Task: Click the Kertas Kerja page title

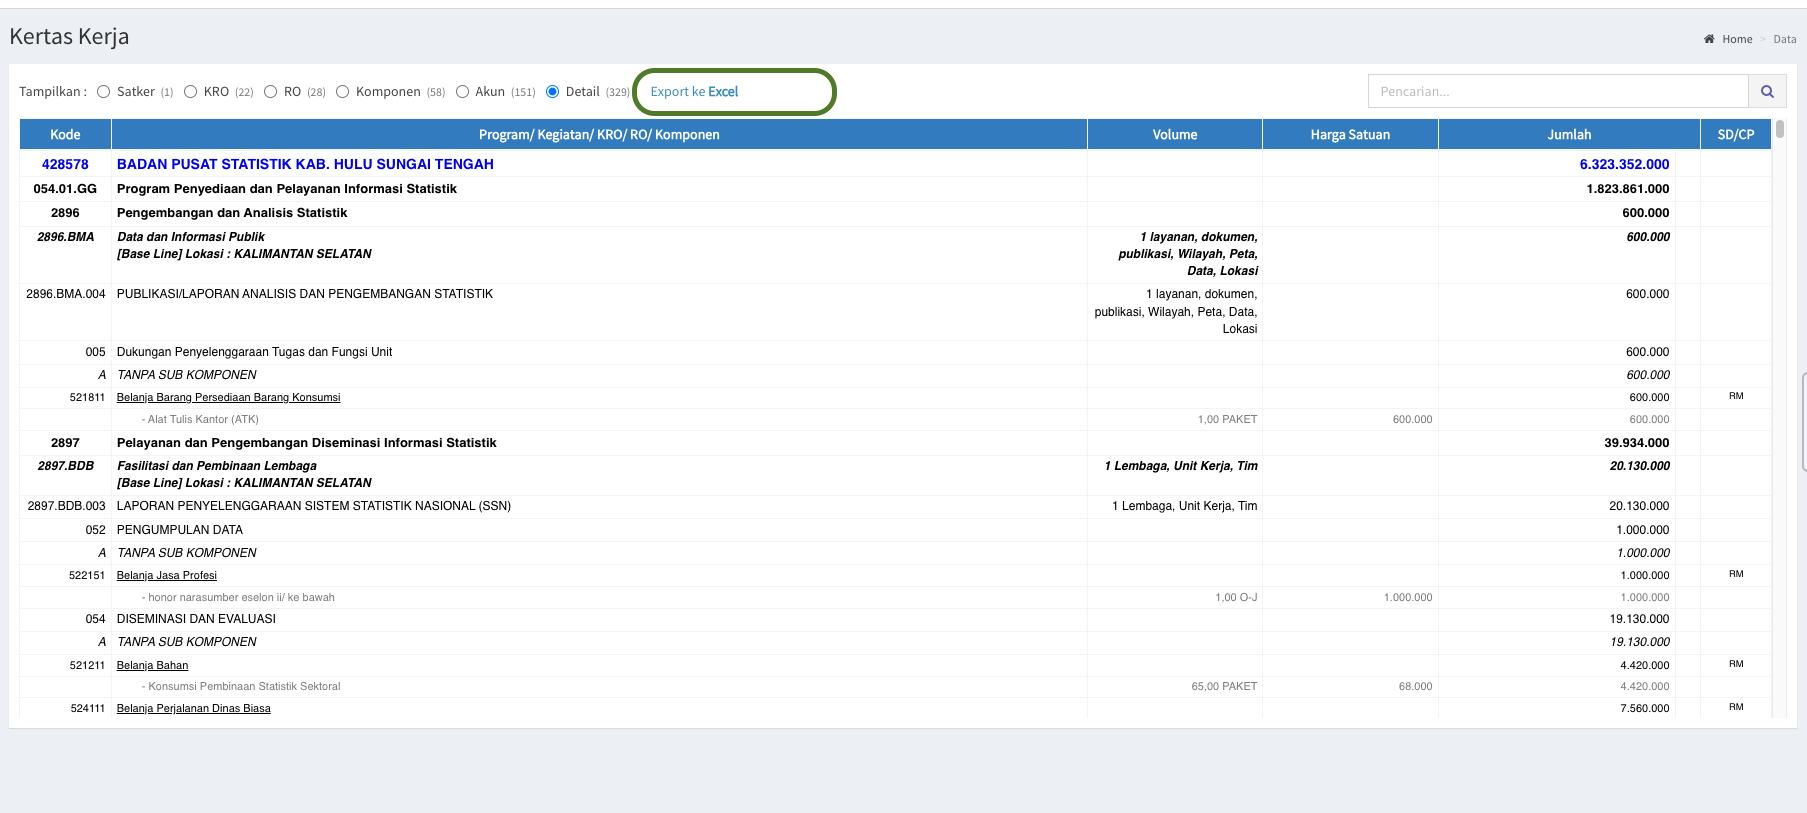Action: point(69,36)
